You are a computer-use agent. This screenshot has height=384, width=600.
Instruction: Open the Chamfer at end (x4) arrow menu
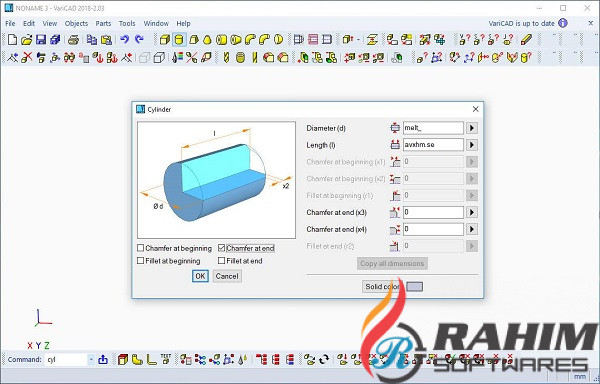click(x=472, y=229)
